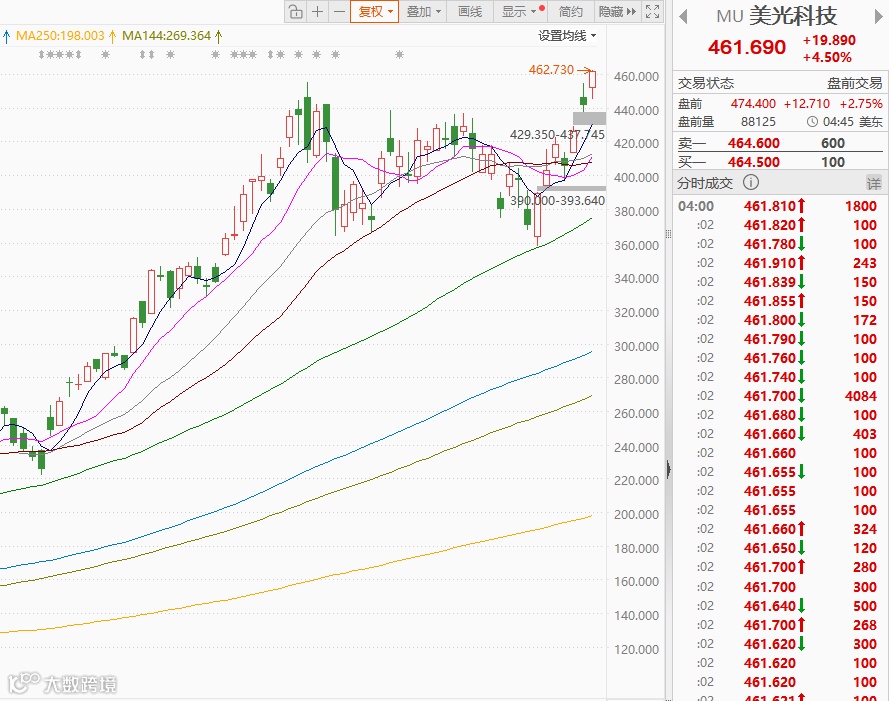Click the blue up arrow before MA250 label
The image size is (889, 701).
[7, 37]
